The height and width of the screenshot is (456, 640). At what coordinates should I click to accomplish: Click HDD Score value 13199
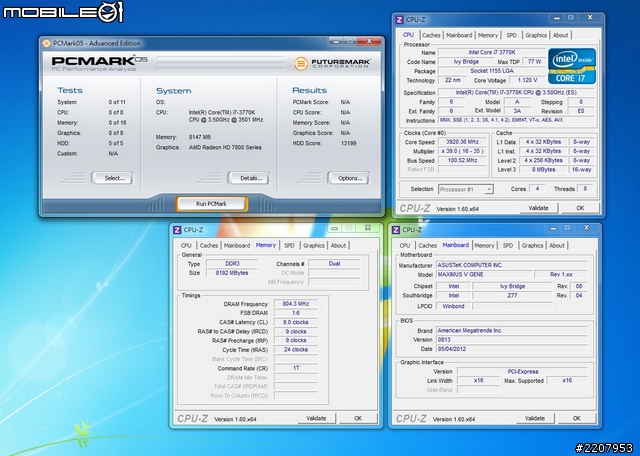coord(348,143)
